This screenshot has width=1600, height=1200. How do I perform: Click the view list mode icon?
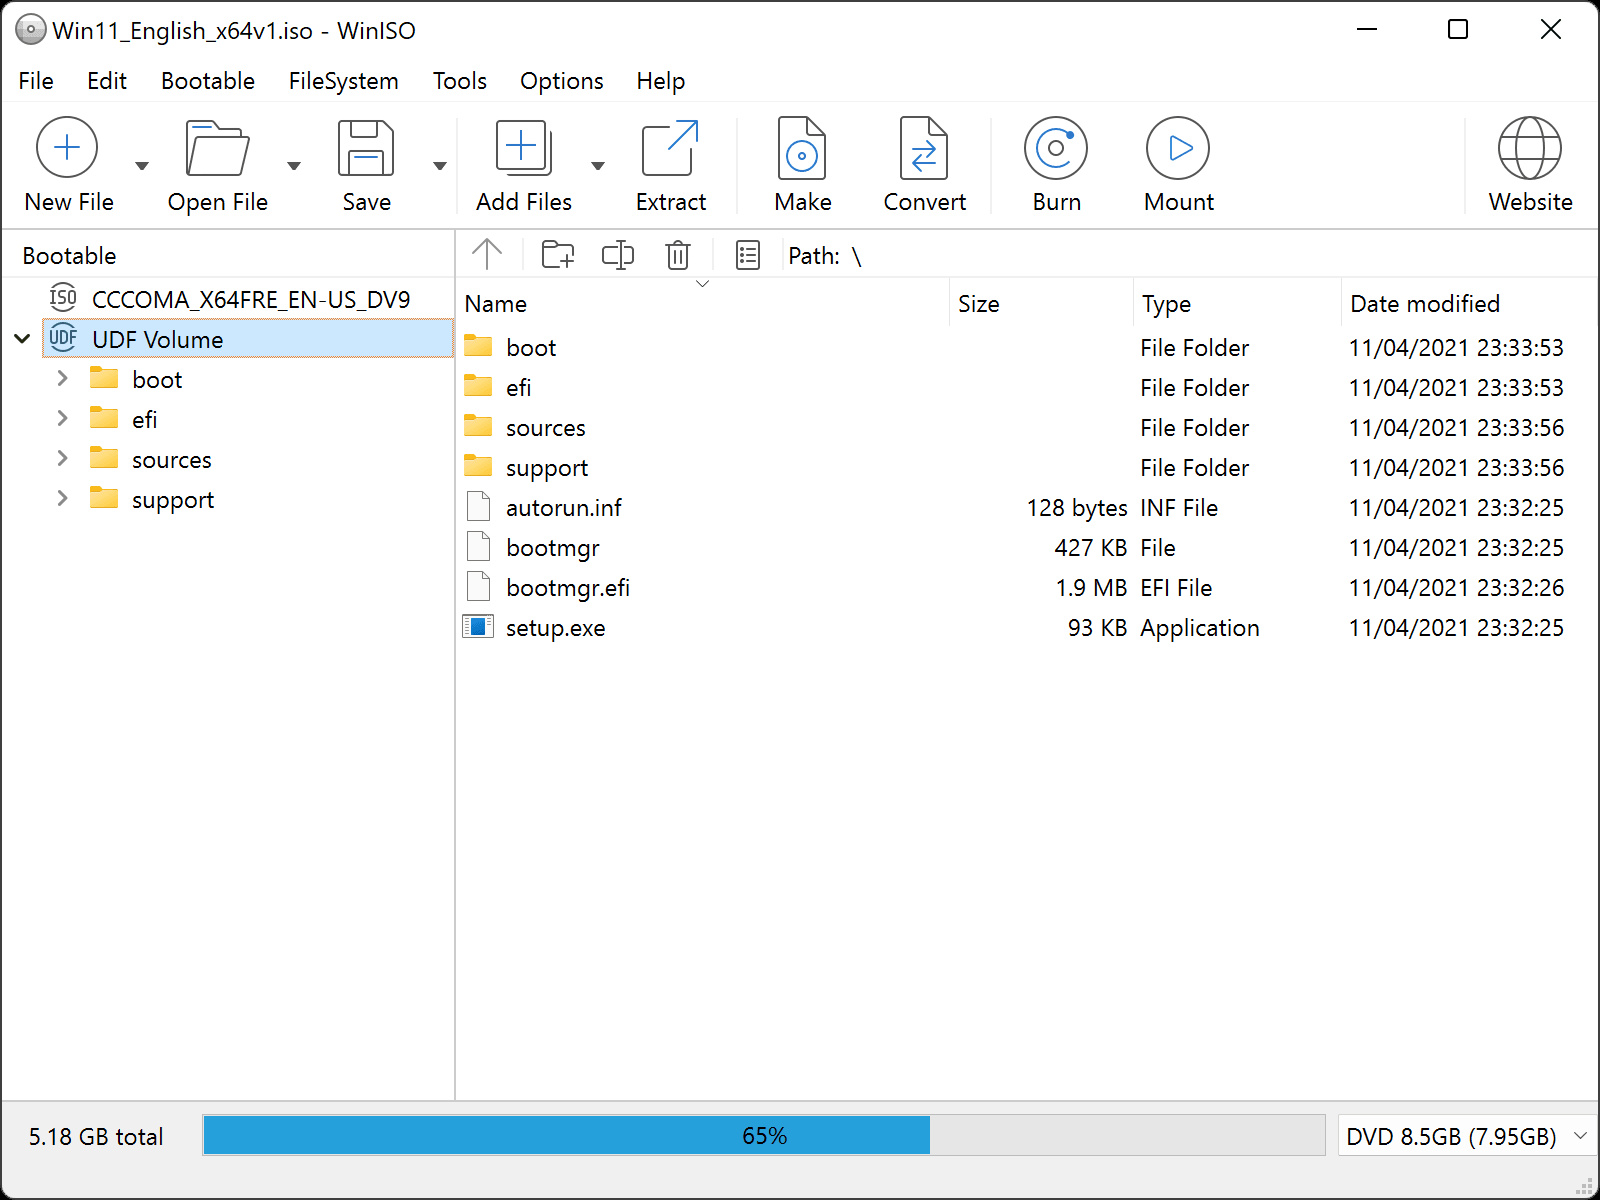tap(748, 255)
